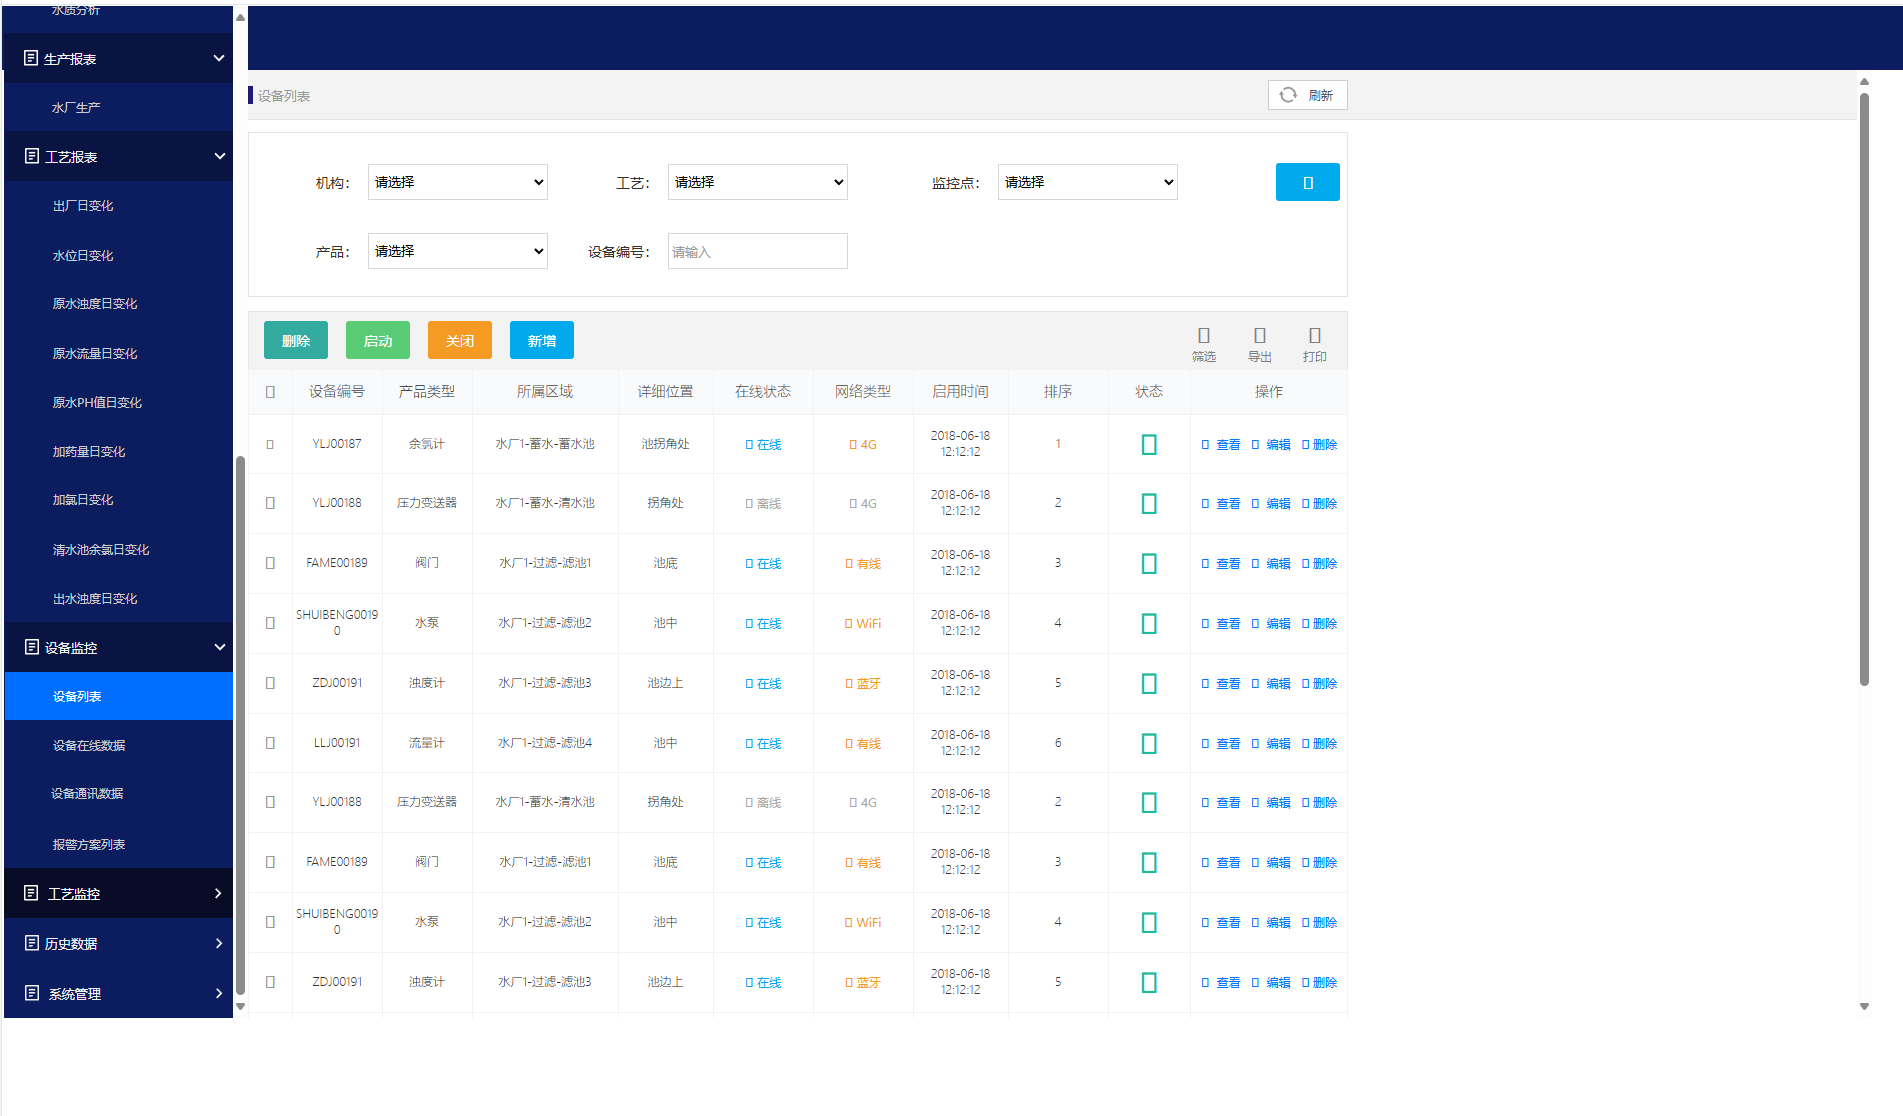Click 生产报表 document icon in sidebar

pyautogui.click(x=31, y=58)
